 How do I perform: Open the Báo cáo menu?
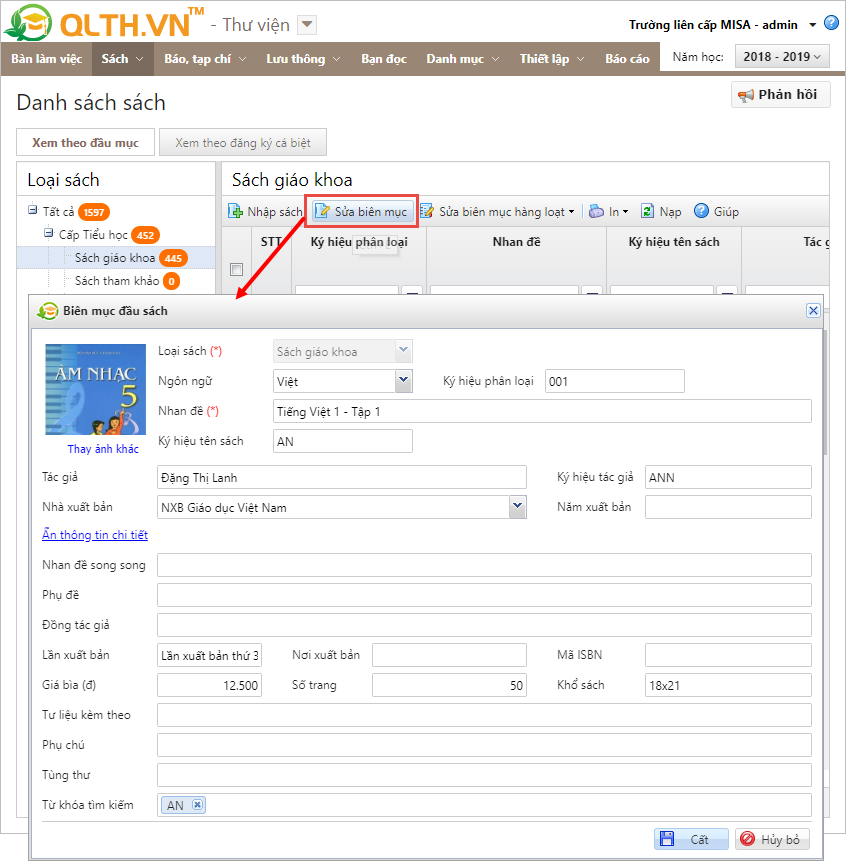(x=627, y=58)
